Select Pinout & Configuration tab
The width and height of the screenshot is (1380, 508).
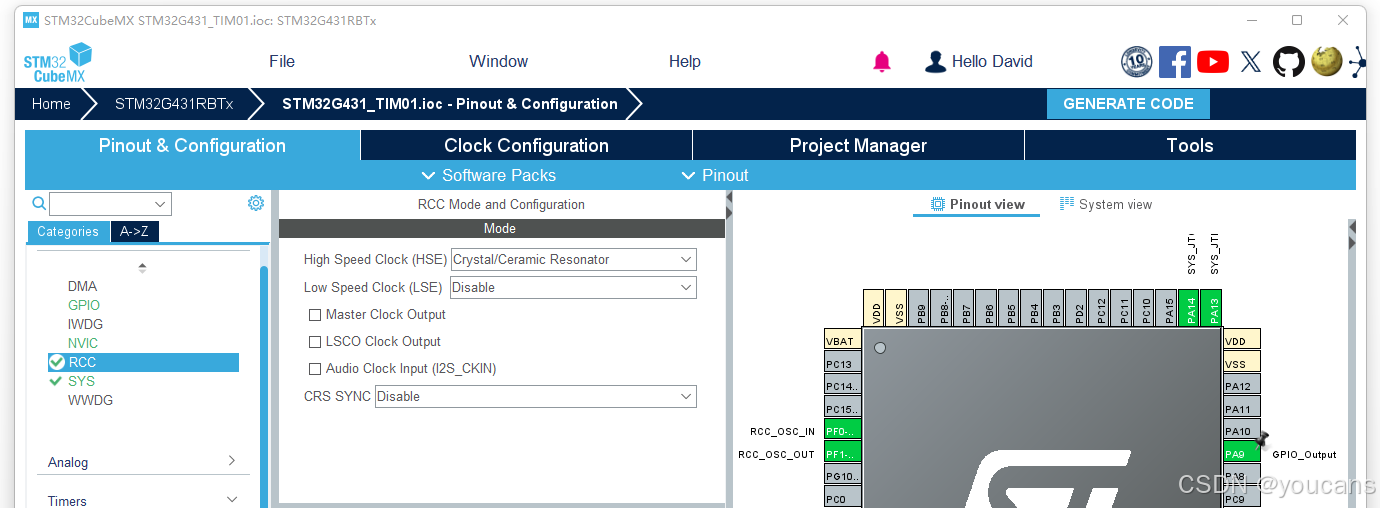point(192,145)
